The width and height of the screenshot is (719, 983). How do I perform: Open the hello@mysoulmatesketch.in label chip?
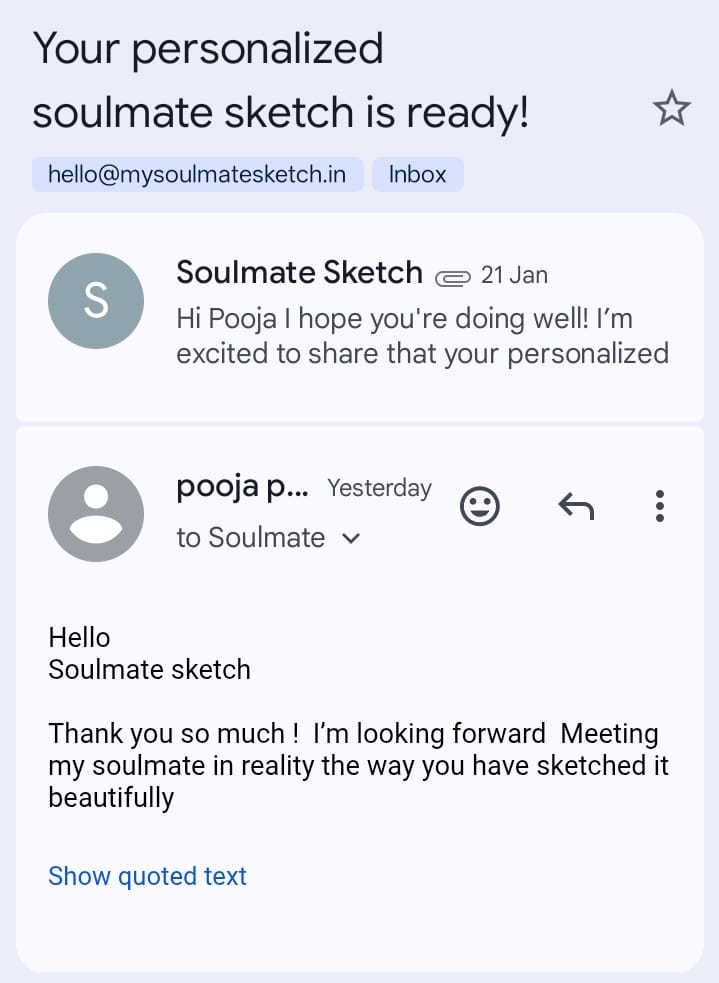pos(197,174)
